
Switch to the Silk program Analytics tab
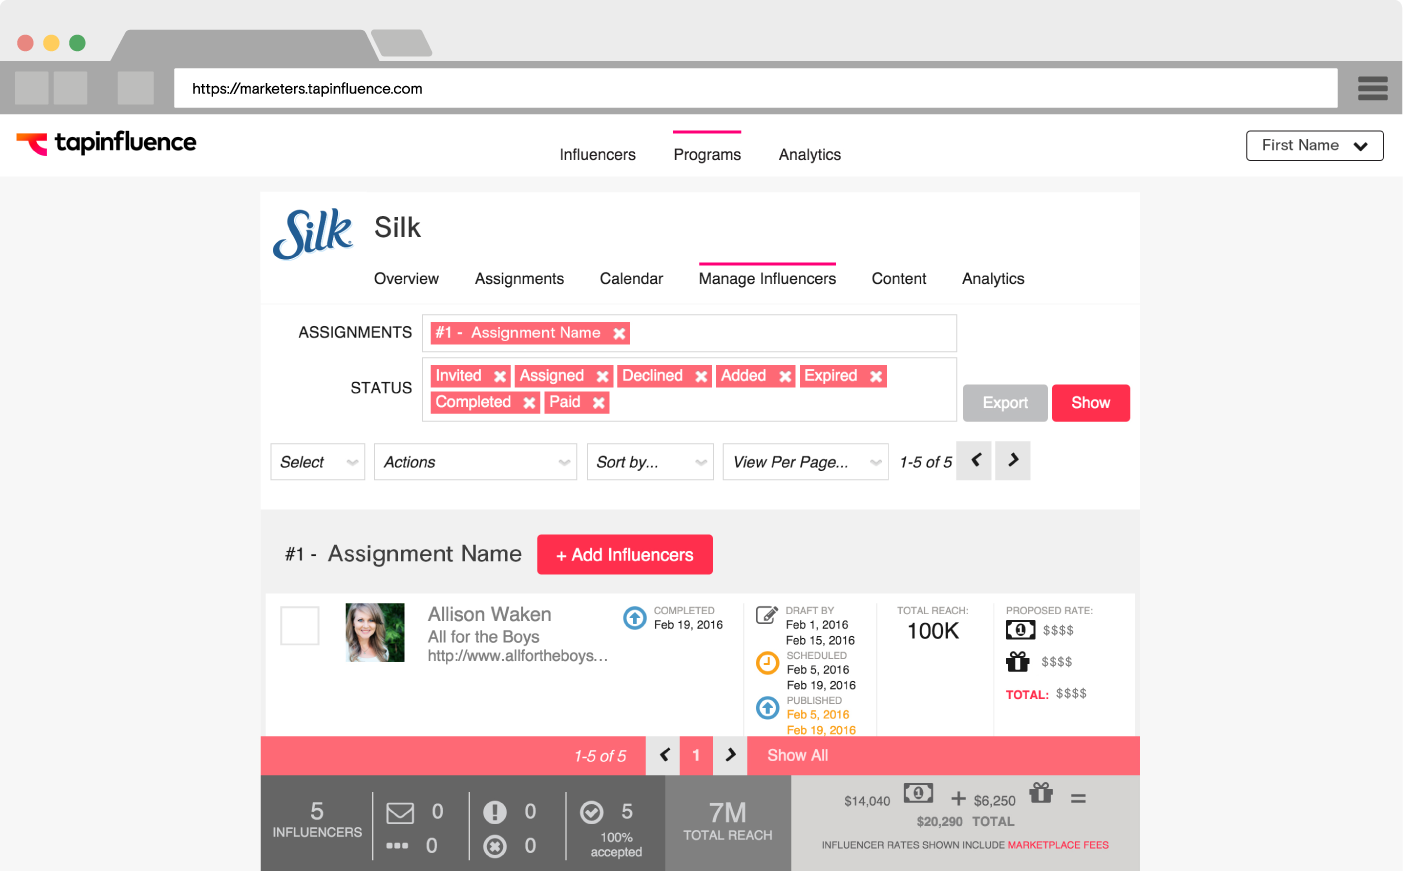[993, 279]
